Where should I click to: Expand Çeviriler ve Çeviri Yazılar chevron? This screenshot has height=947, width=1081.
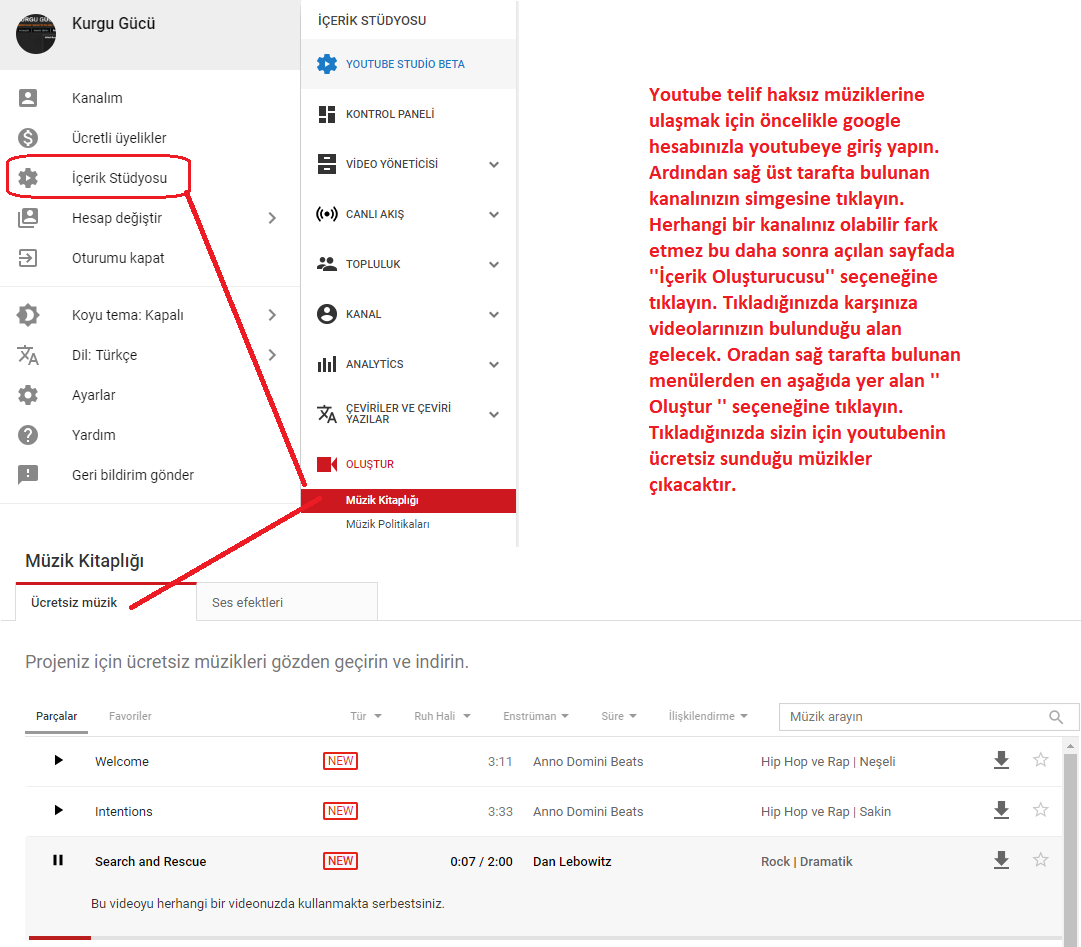click(x=494, y=415)
